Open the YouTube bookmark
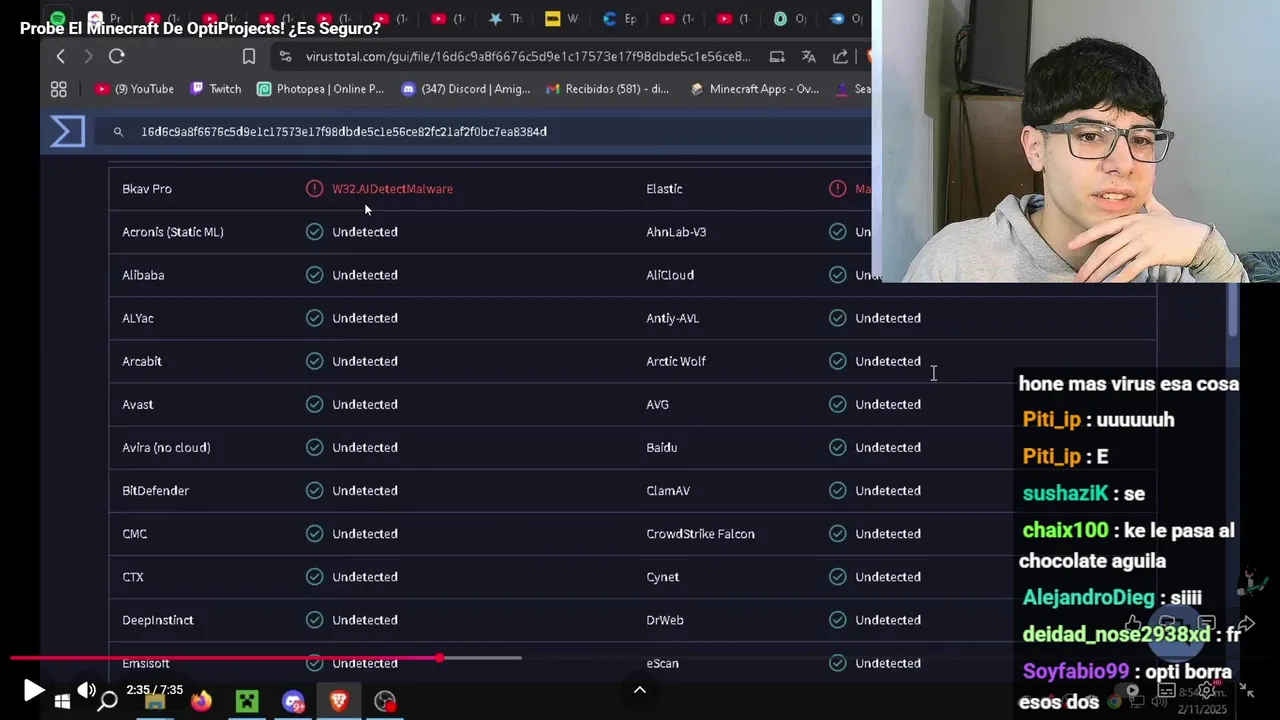Screen dimensions: 1280x720 click(134, 89)
